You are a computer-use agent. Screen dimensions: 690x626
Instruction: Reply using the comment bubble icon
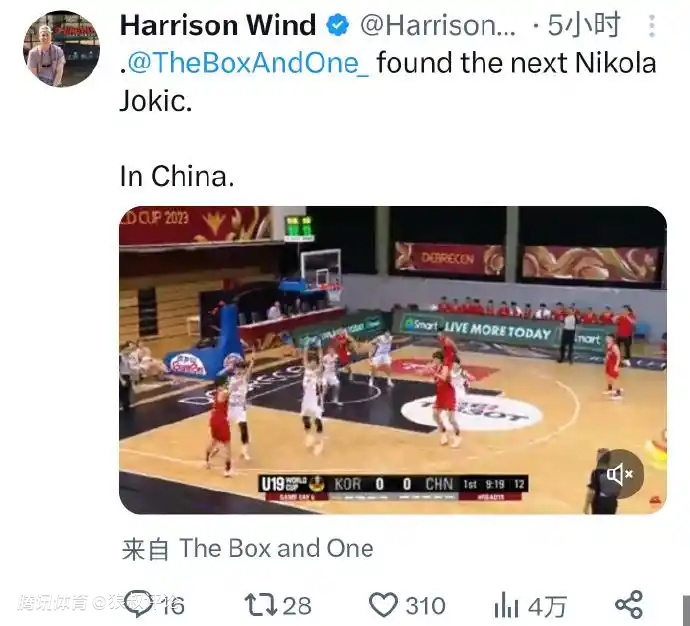click(x=139, y=604)
